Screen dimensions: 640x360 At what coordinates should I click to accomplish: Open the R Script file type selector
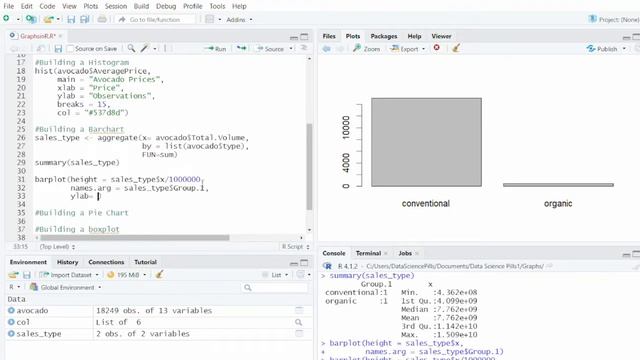click(x=296, y=247)
